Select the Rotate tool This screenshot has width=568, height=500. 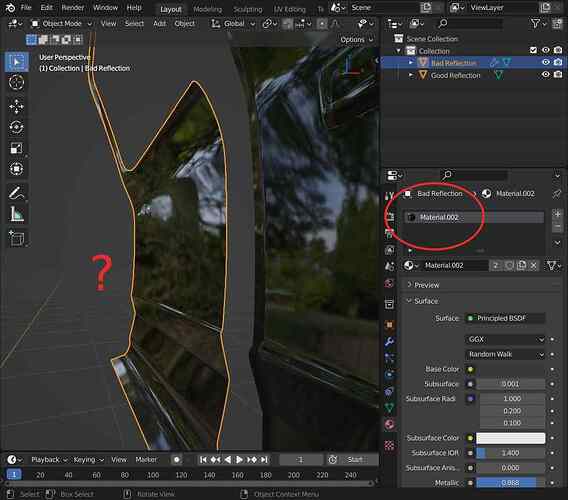pyautogui.click(x=16, y=127)
